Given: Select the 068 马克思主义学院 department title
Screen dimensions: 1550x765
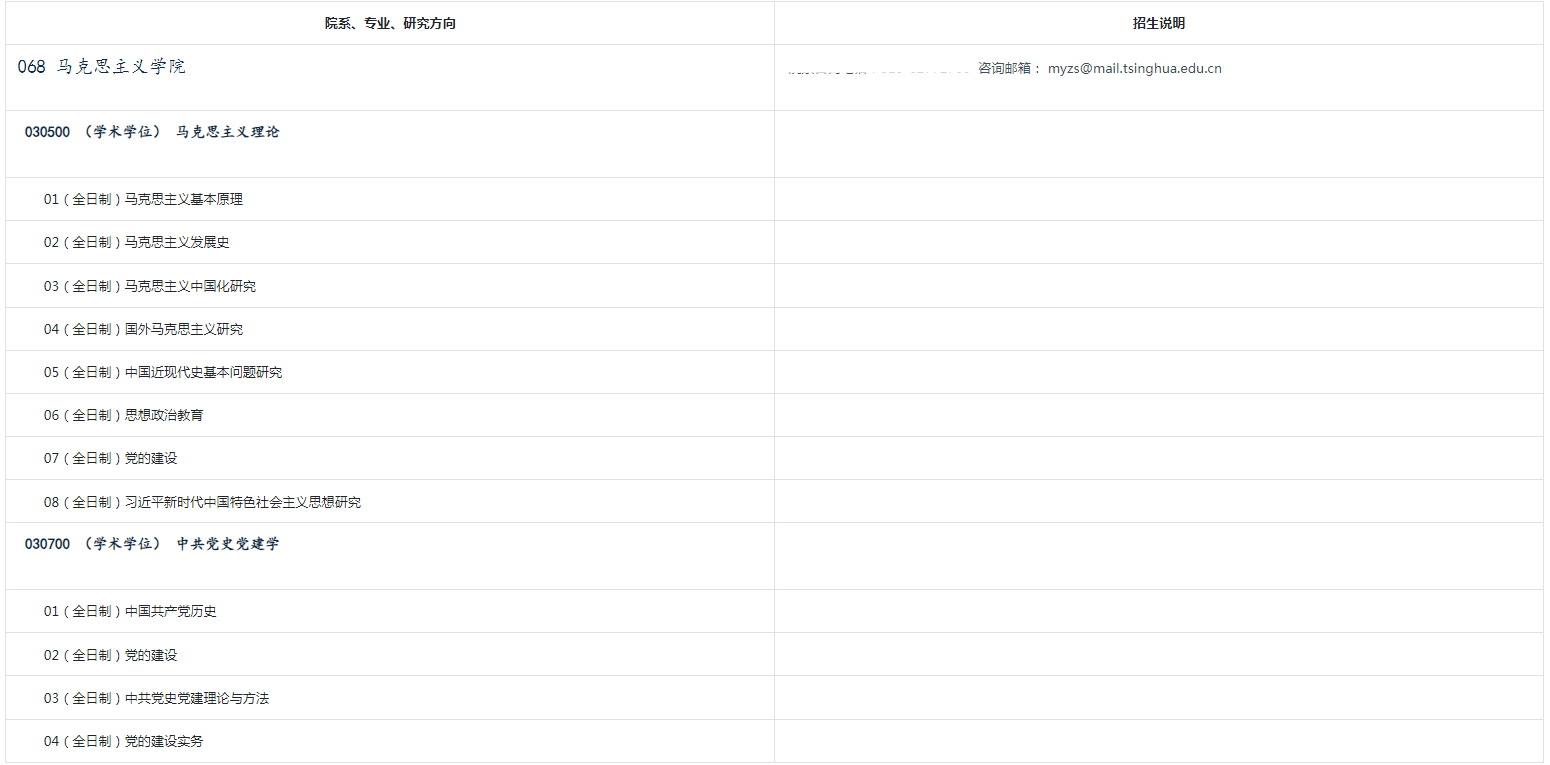Looking at the screenshot, I should [102, 67].
